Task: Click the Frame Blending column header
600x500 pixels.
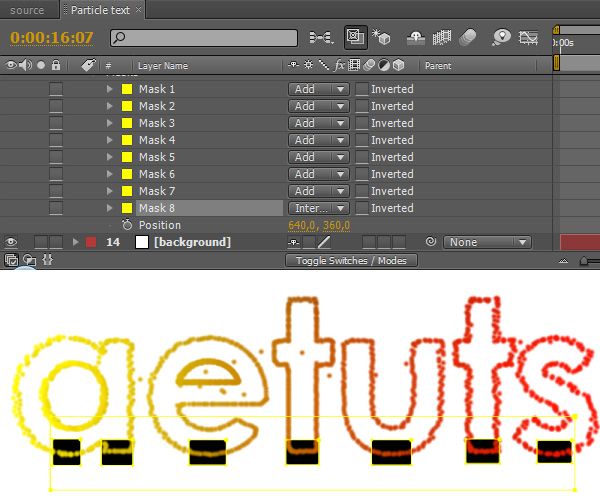Action: click(x=354, y=65)
